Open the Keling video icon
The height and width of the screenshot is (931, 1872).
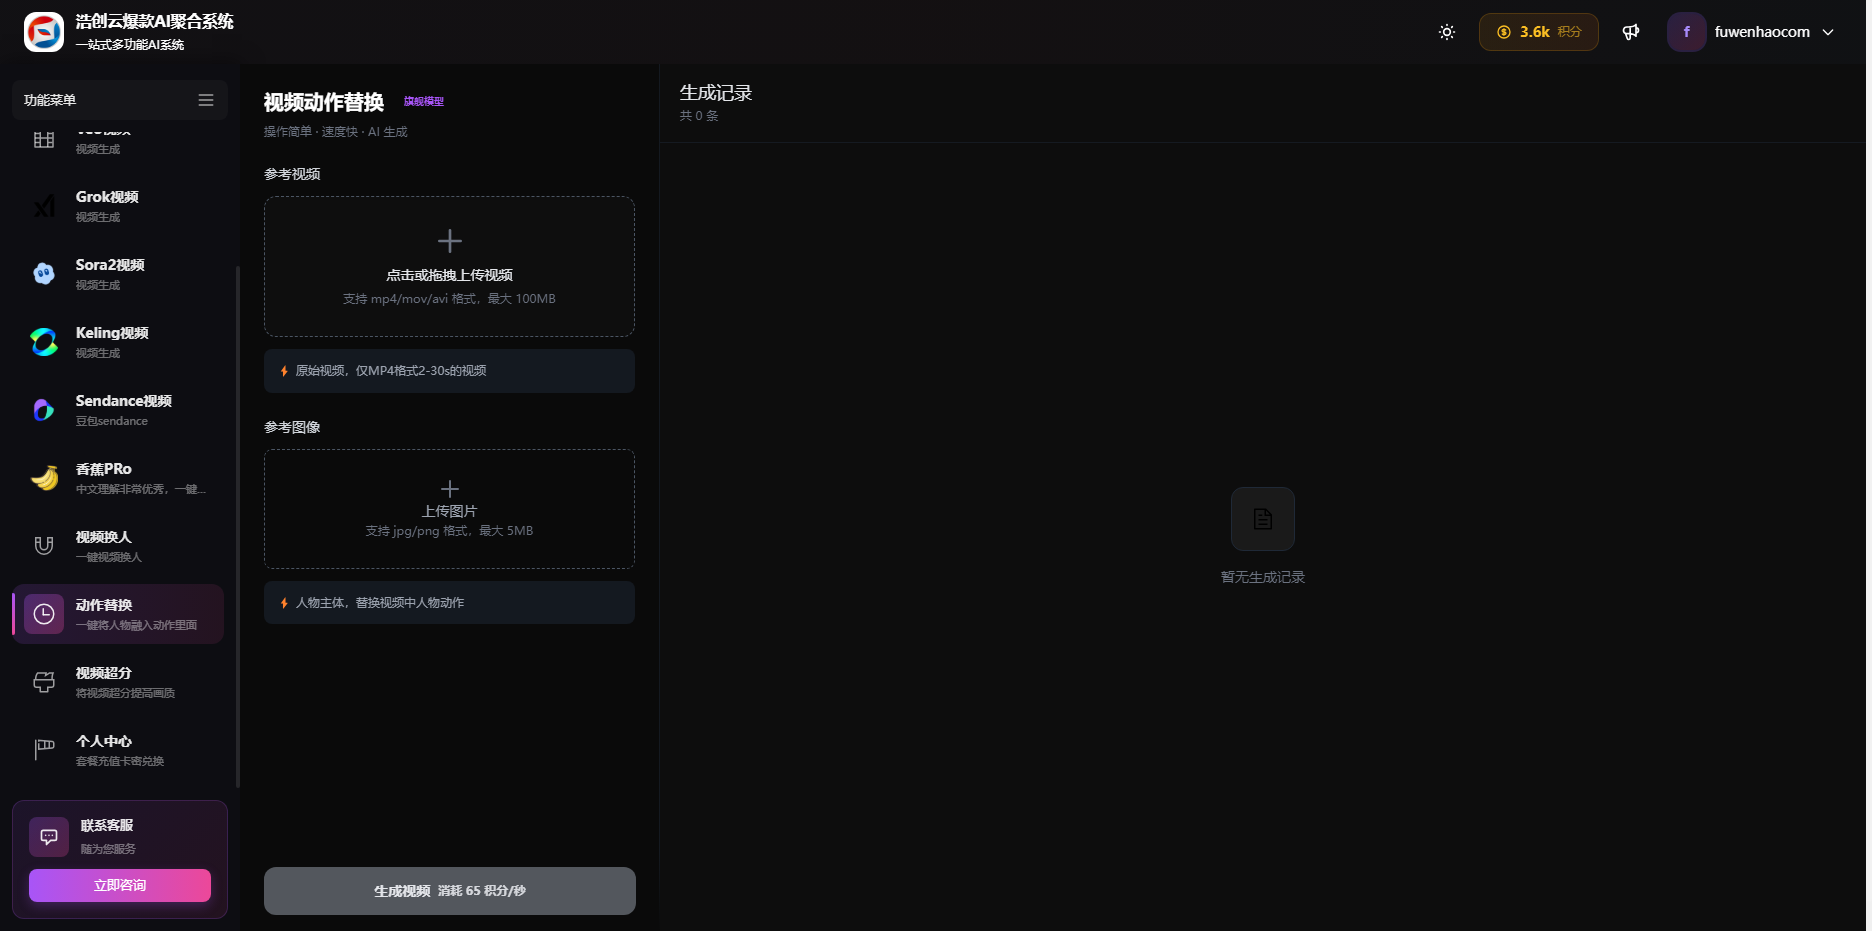click(x=44, y=342)
